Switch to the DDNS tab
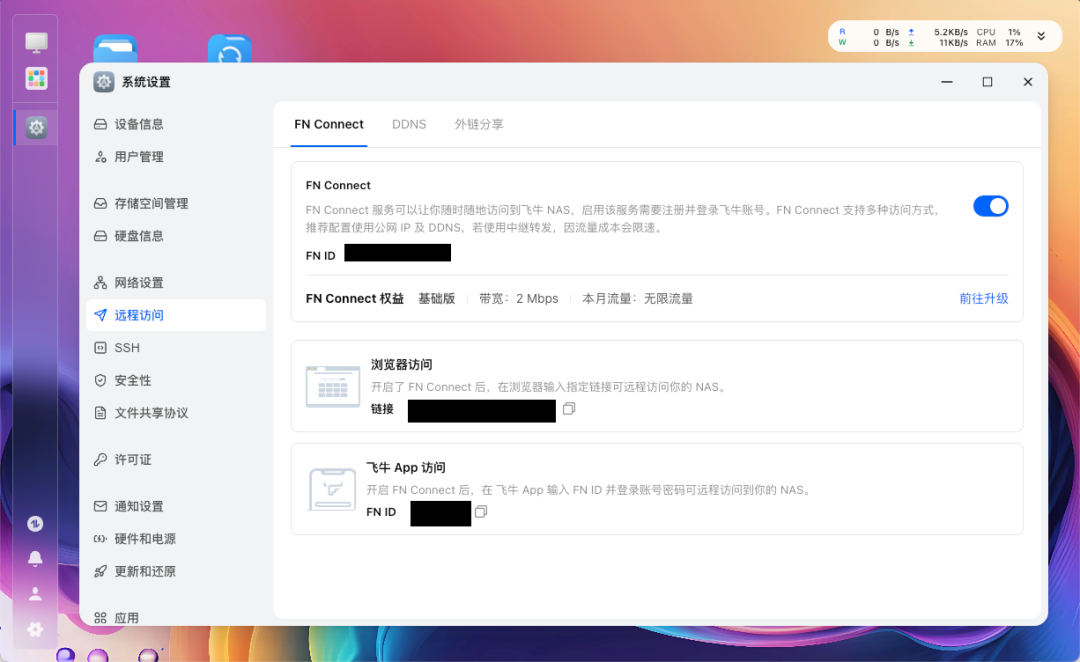 (408, 124)
